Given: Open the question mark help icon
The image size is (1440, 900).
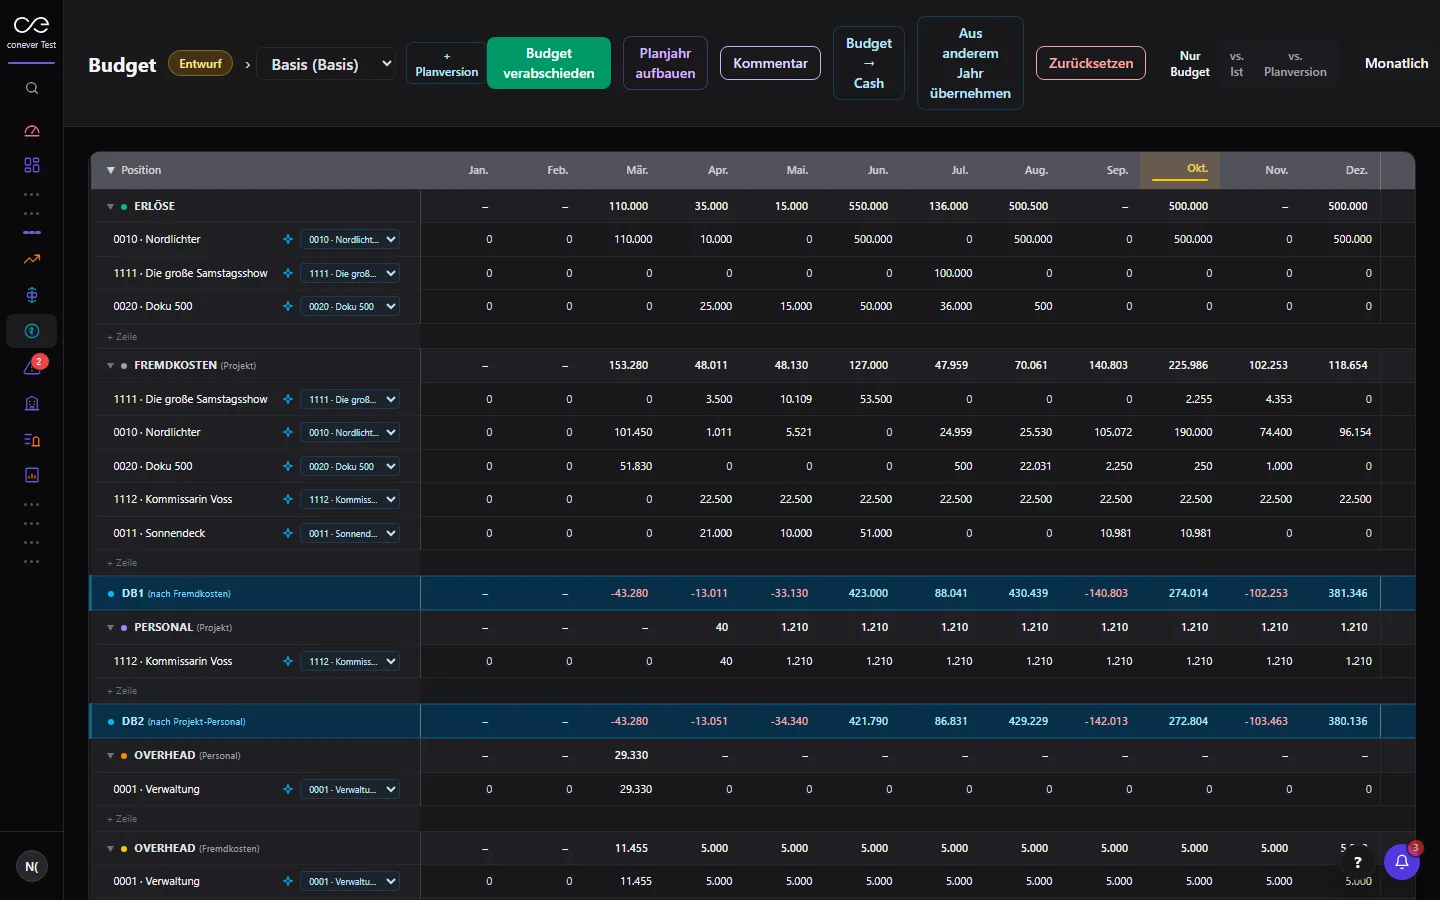Looking at the screenshot, I should [1357, 862].
